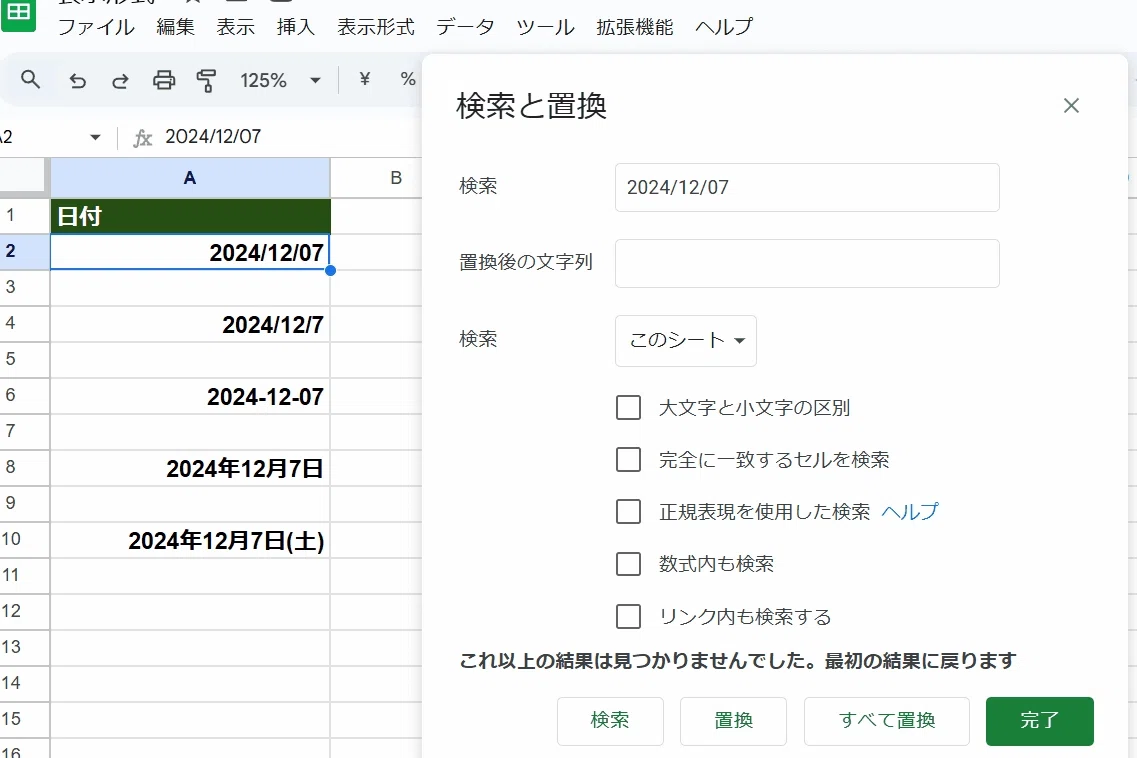Screen dimensions: 1137x758
Task: Click the 検索 button in the dialog
Action: [610, 721]
